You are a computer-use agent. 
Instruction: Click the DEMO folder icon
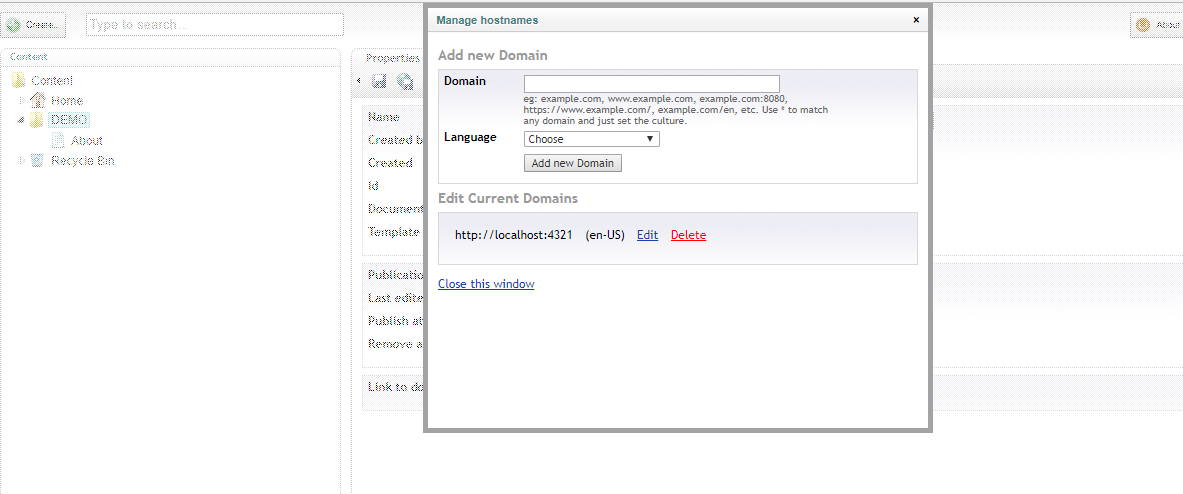(38, 120)
